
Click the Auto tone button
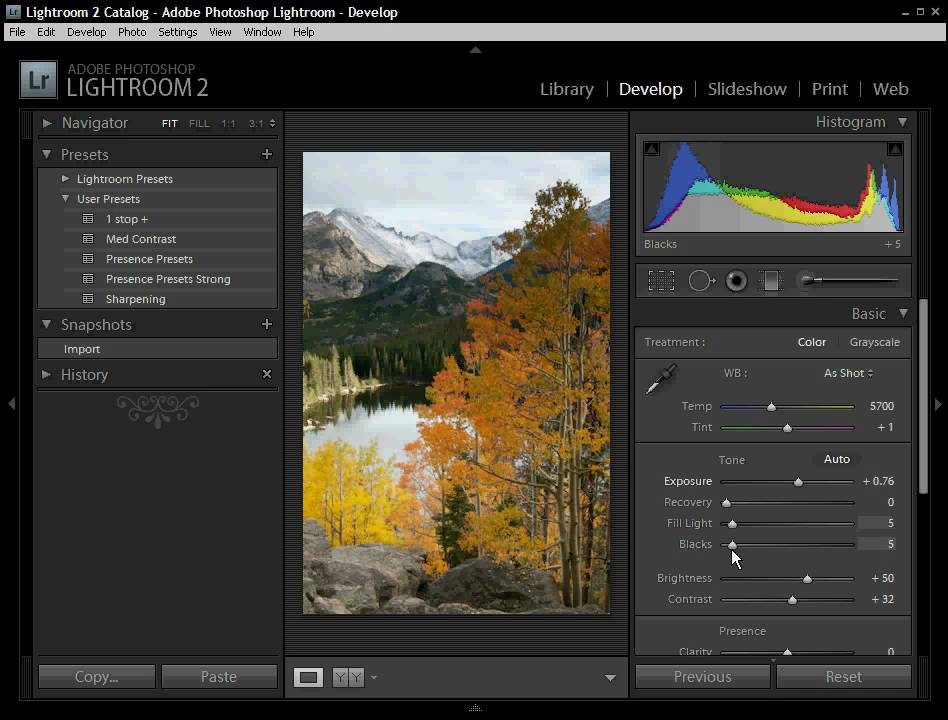(837, 459)
